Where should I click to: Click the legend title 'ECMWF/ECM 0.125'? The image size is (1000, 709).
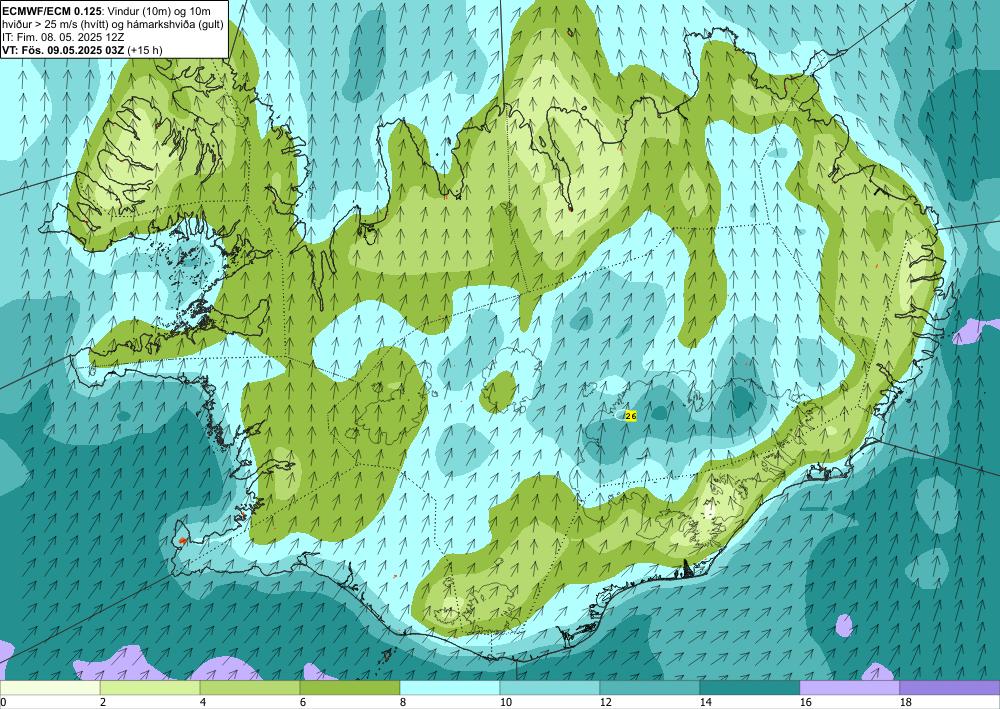click(51, 10)
